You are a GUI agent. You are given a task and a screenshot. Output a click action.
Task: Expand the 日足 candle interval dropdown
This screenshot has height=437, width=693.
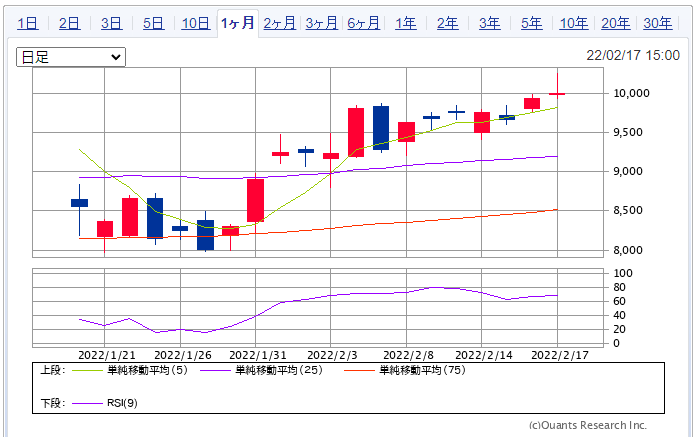click(71, 57)
